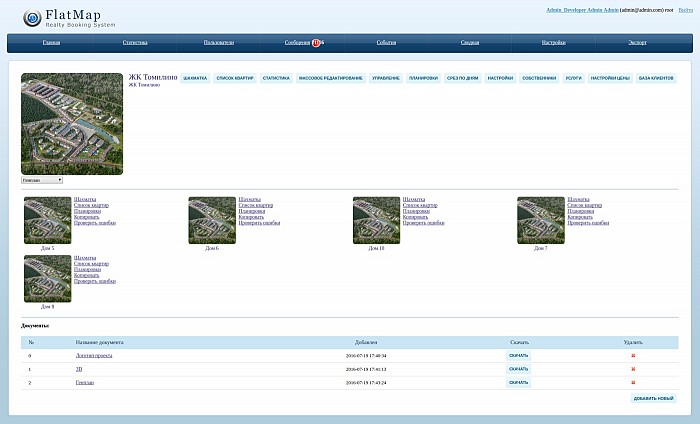Open "Статистика" in the top navigation bar
The width and height of the screenshot is (700, 424).
[x=135, y=43]
